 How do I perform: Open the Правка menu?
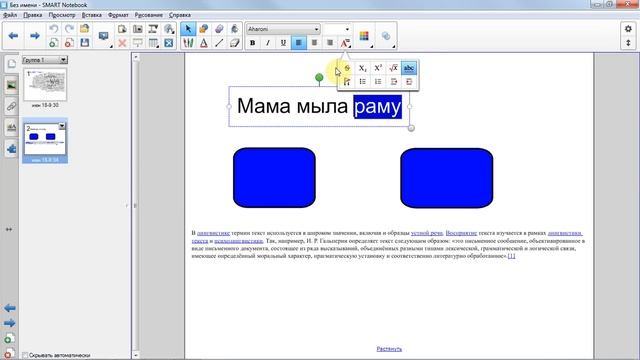pyautogui.click(x=33, y=15)
